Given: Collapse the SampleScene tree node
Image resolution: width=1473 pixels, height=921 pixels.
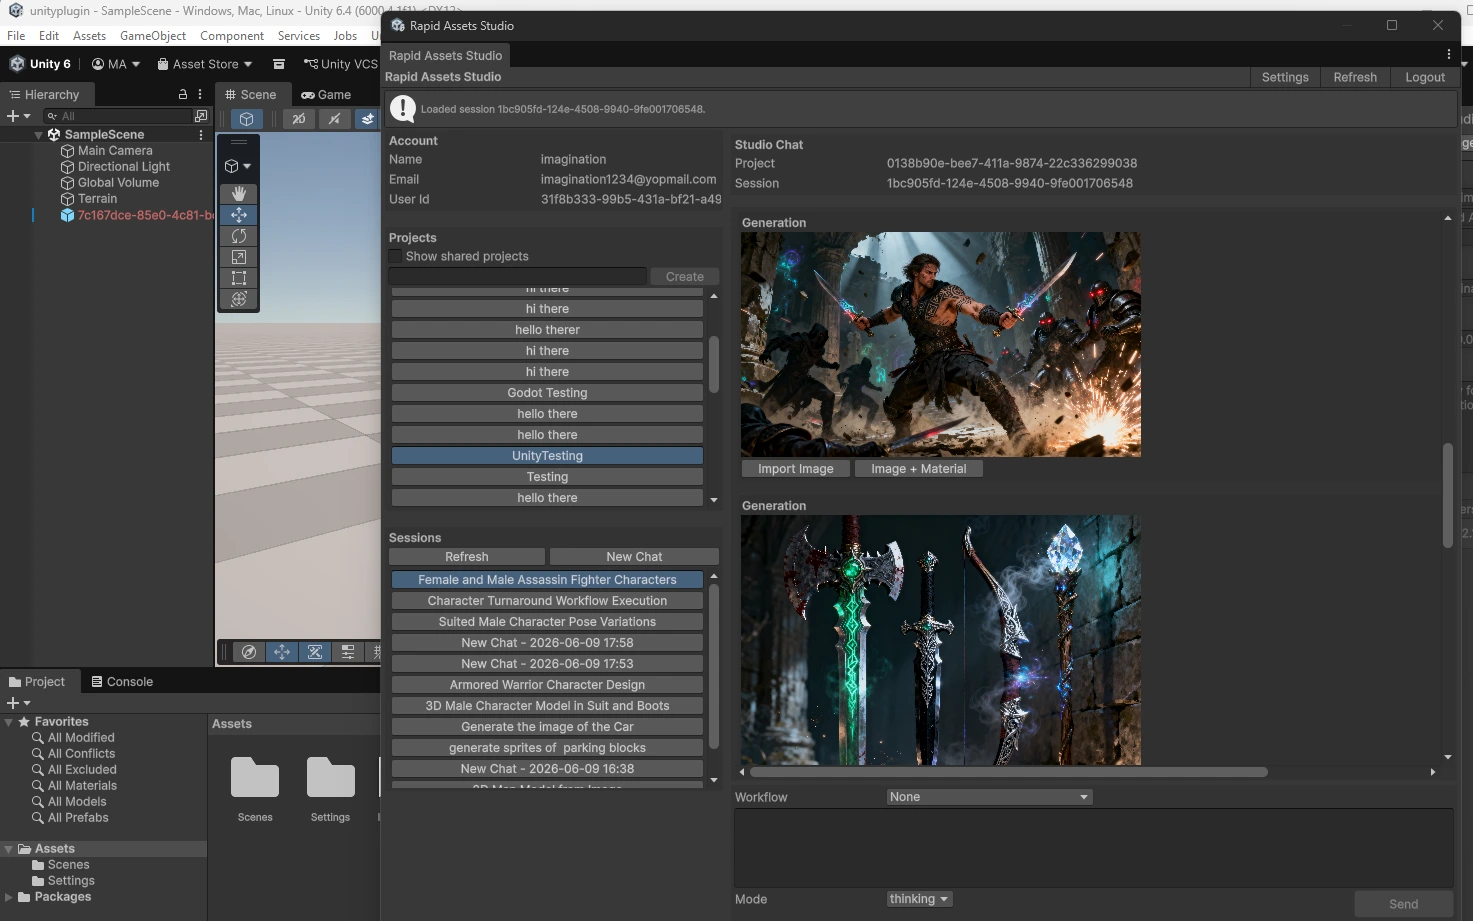Looking at the screenshot, I should (39, 135).
